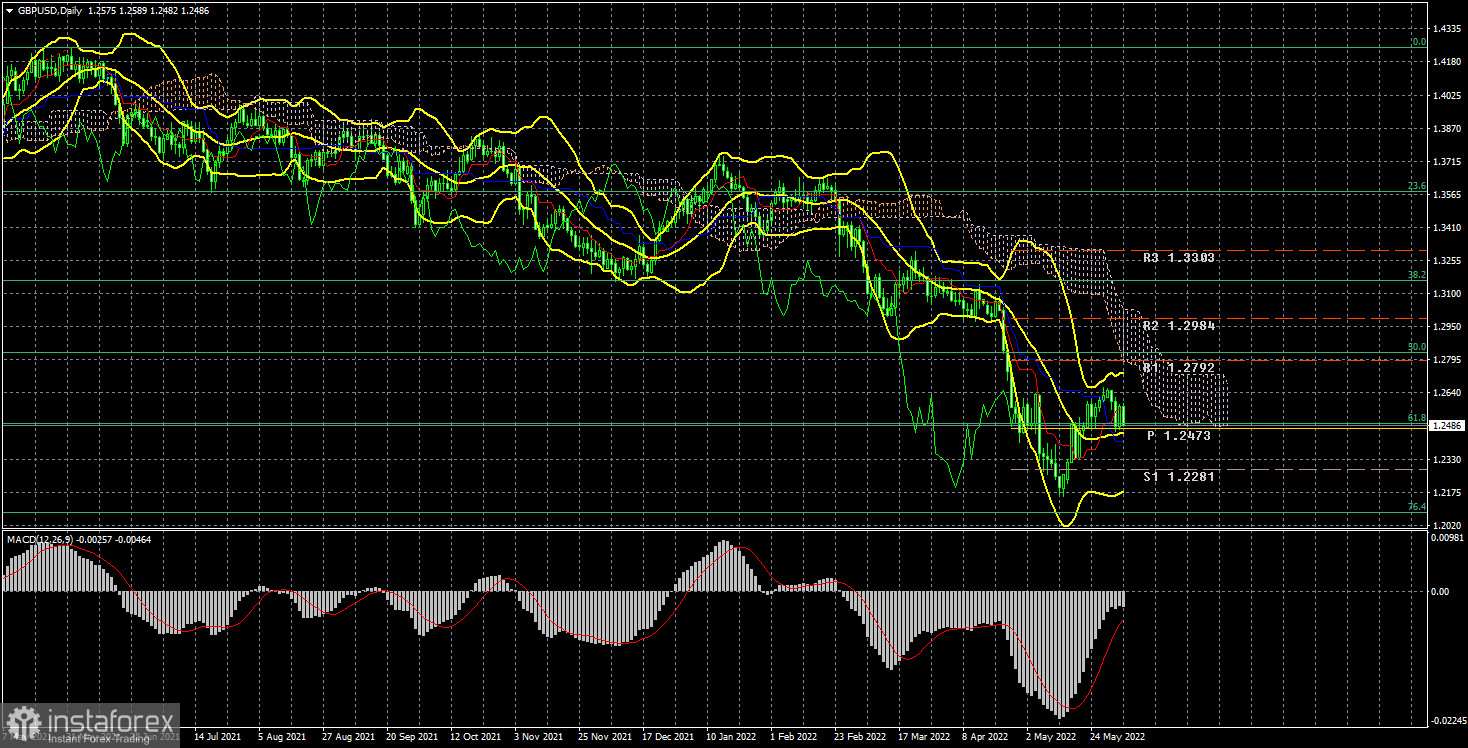Viewport: 1468px width, 748px height.
Task: Click the S1 1.2281 support label
Action: click(1179, 477)
